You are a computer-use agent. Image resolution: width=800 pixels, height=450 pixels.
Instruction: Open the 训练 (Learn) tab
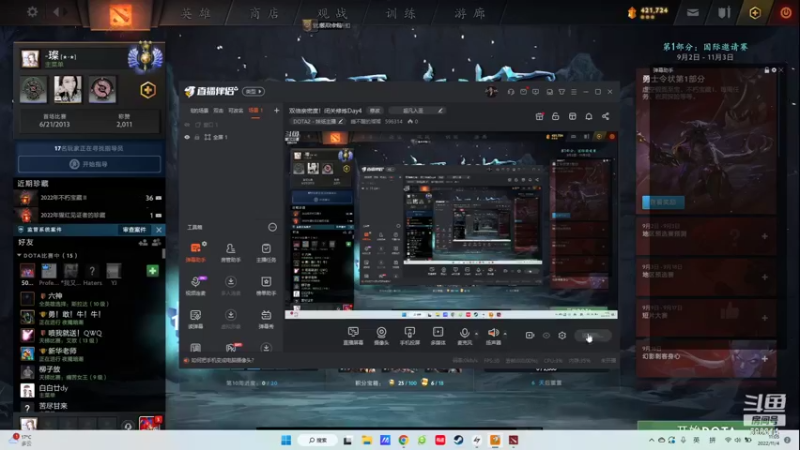click(x=401, y=13)
